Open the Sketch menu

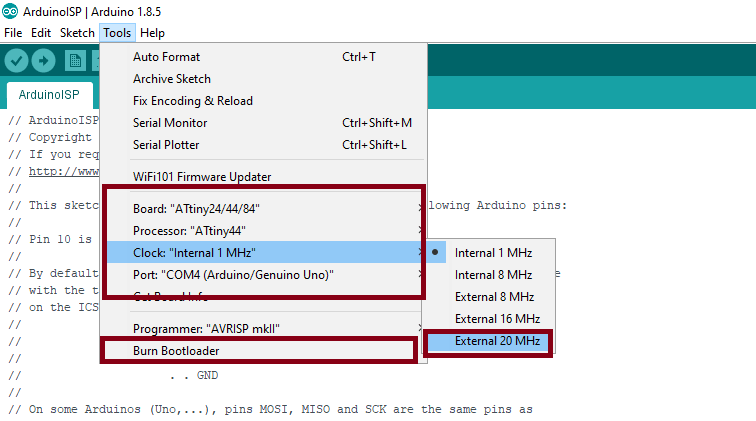(77, 33)
